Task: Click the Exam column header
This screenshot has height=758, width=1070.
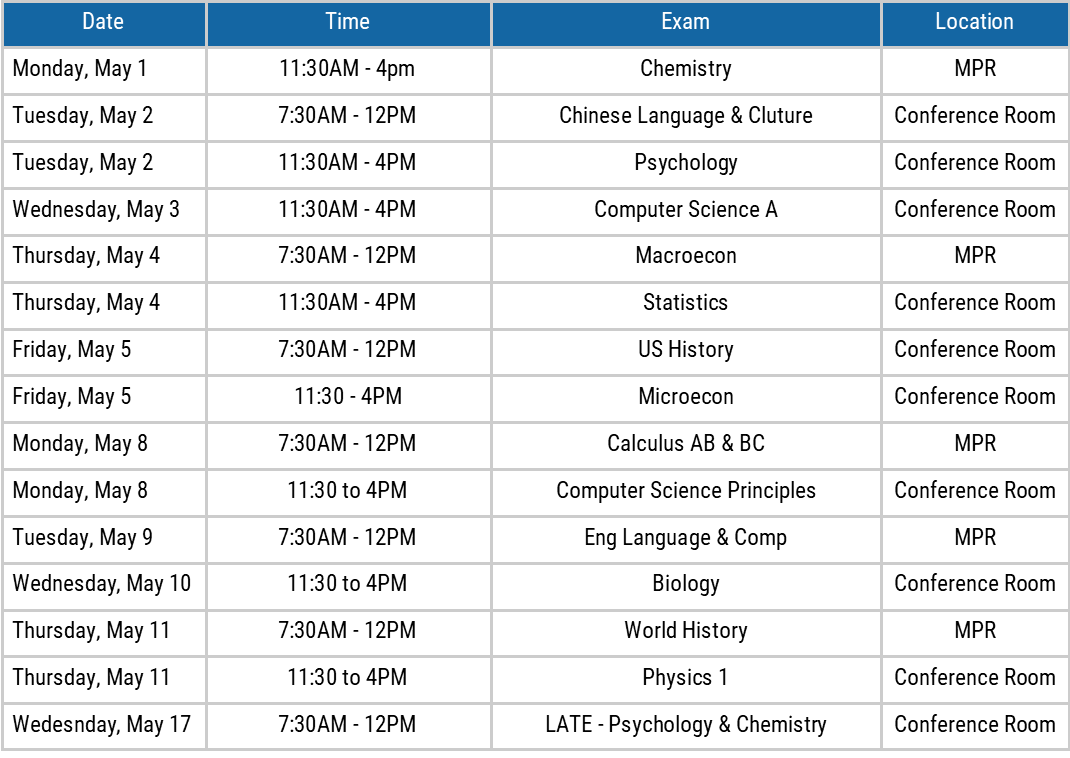Action: coord(685,22)
